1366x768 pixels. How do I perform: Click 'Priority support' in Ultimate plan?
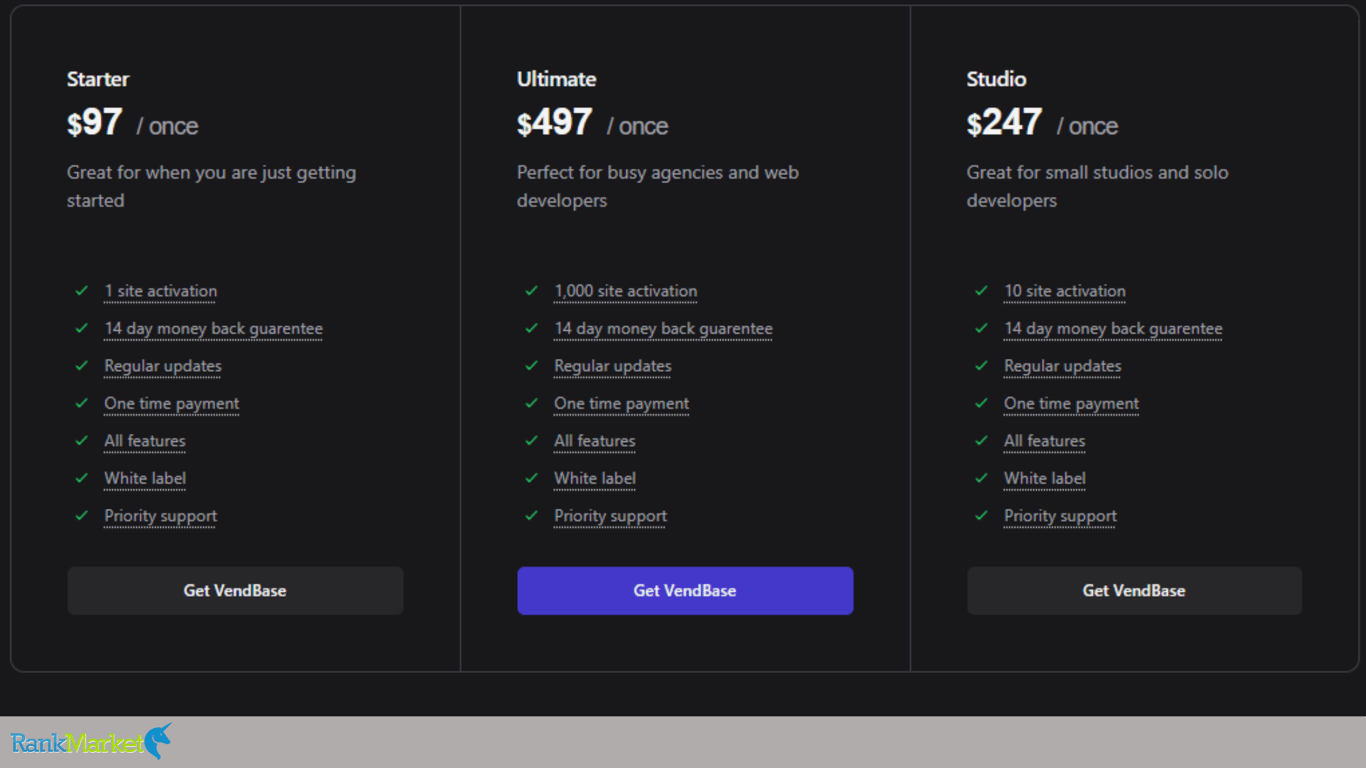click(611, 516)
